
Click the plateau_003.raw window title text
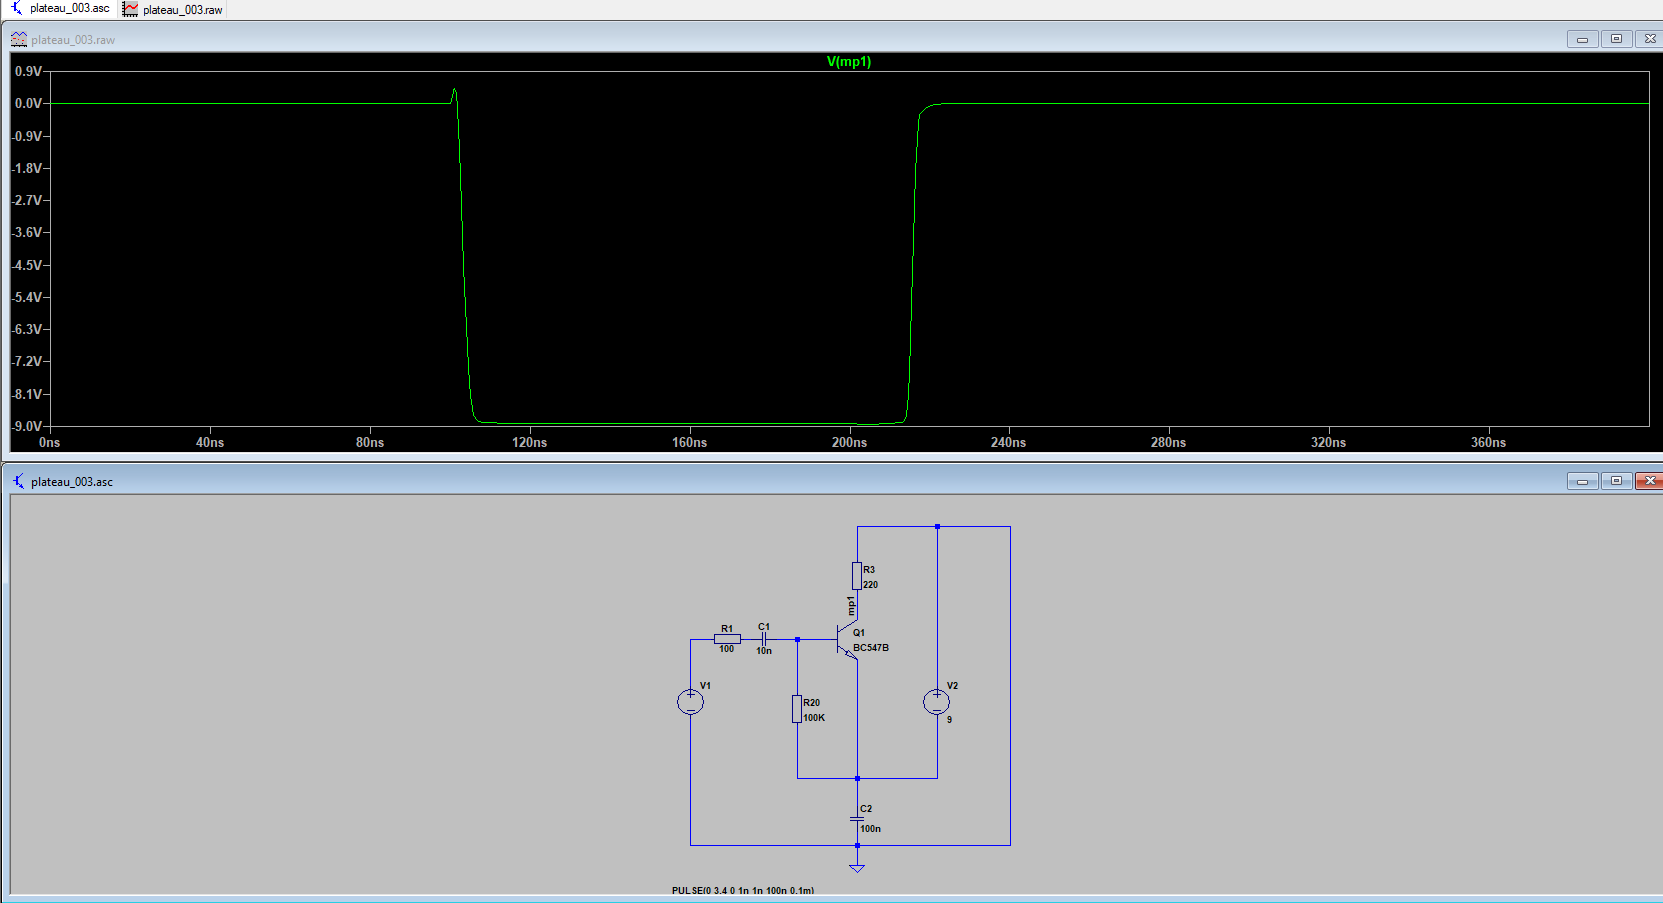point(73,40)
